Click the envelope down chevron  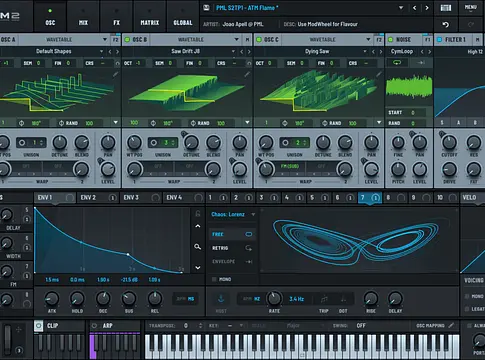198,267
